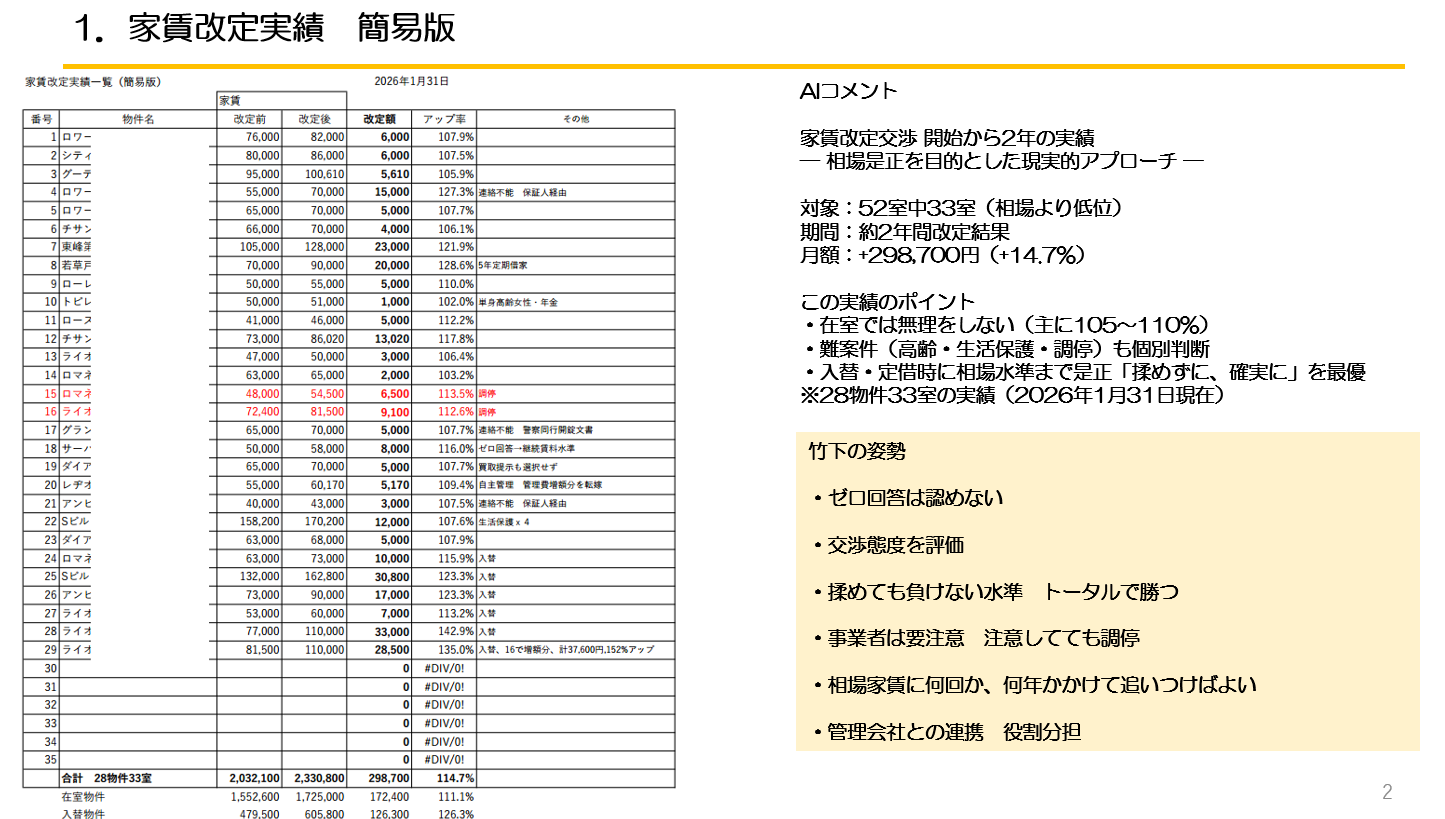This screenshot has height=819, width=1445.
Task: Select the 改定後 column header
Action: point(314,119)
